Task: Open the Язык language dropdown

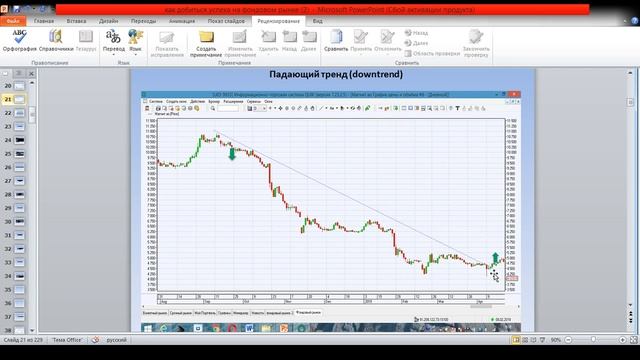Action: tap(136, 42)
